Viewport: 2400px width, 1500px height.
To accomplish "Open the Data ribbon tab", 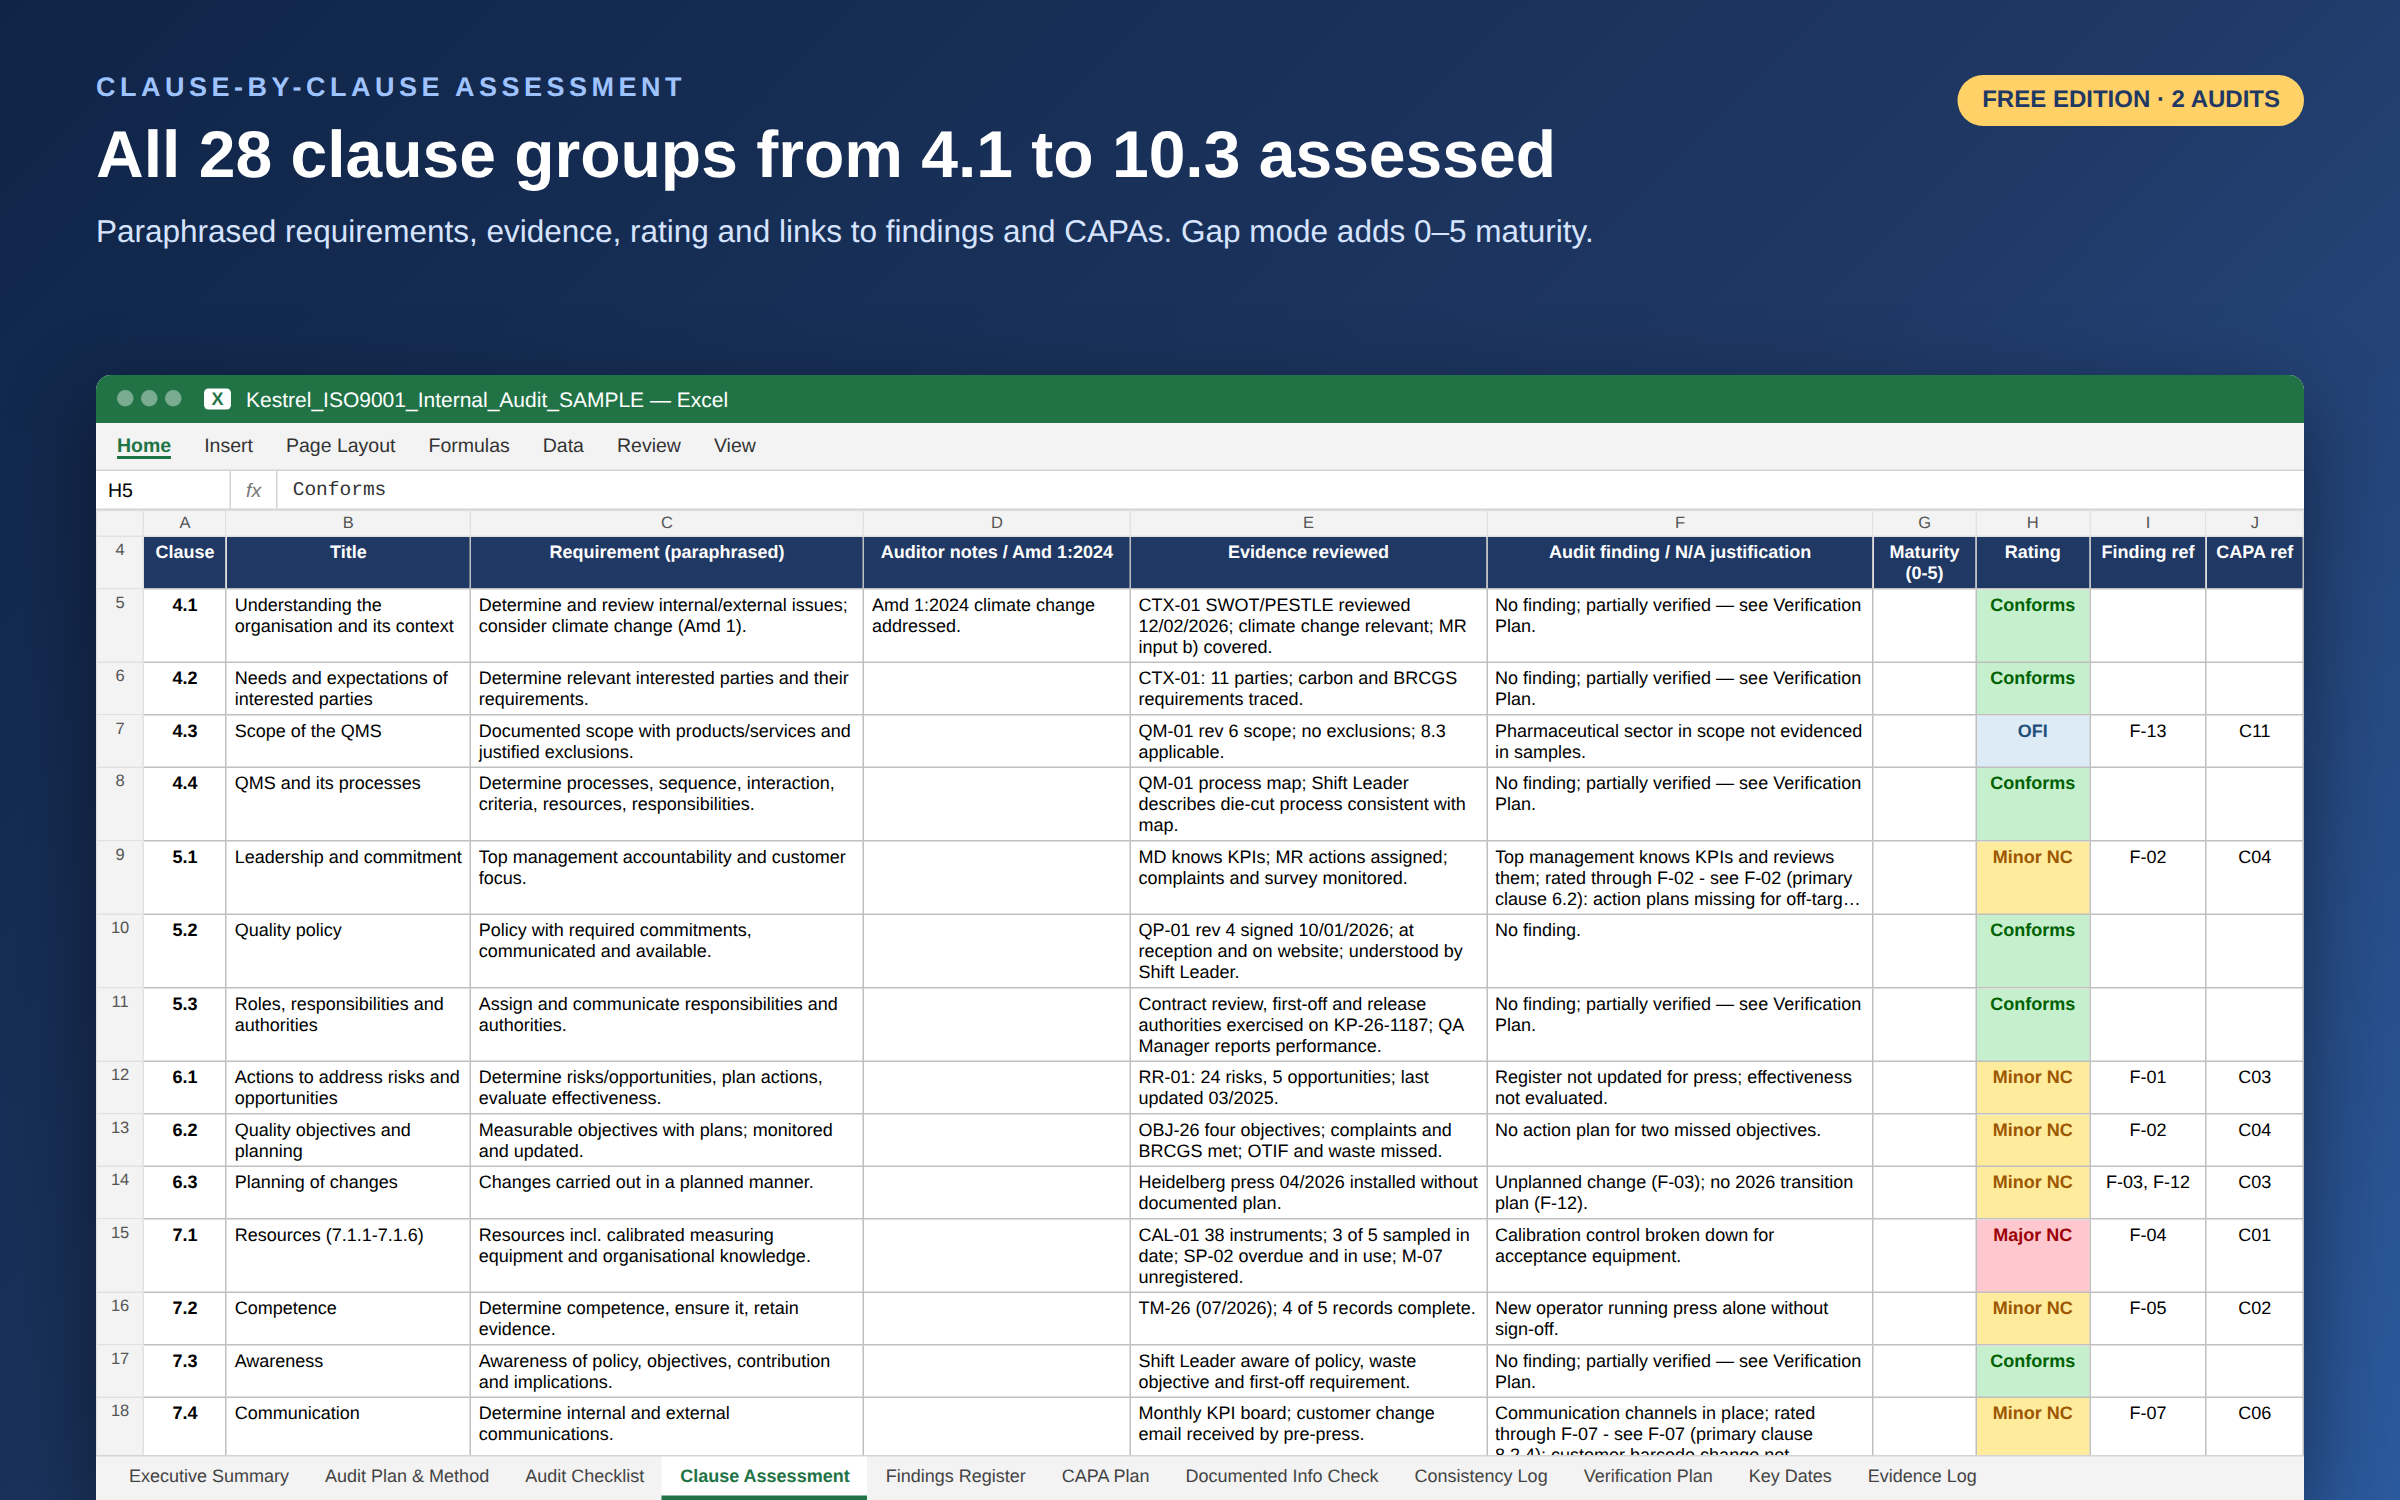I will click(563, 446).
